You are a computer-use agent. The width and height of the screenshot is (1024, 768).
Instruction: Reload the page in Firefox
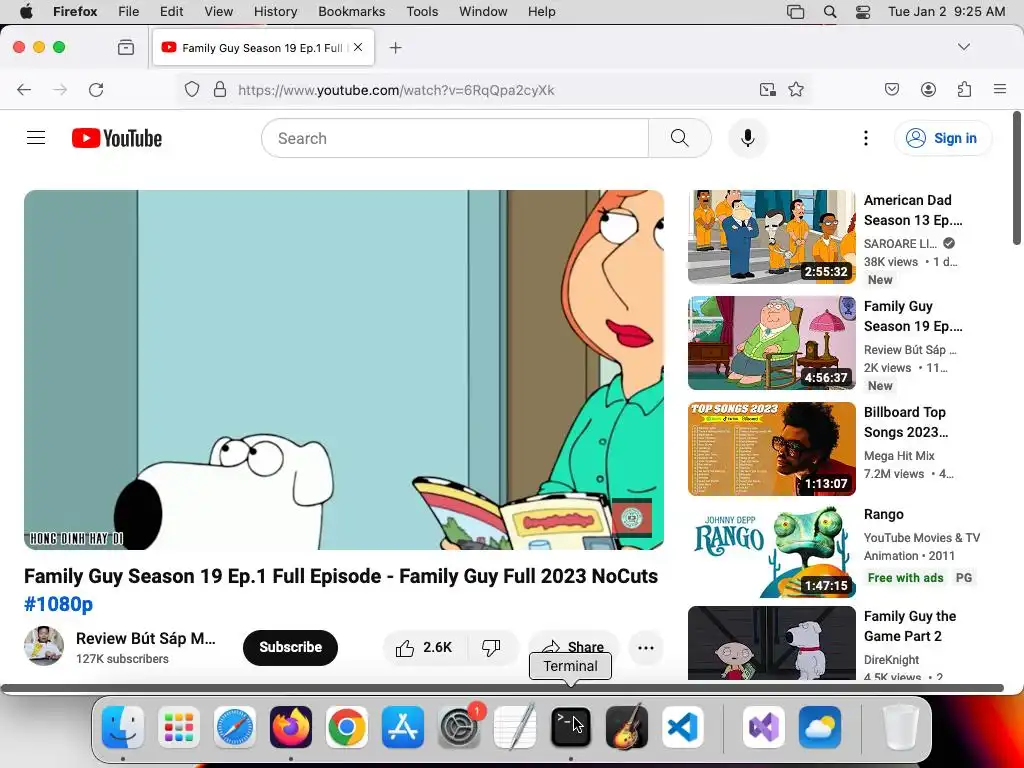[96, 89]
